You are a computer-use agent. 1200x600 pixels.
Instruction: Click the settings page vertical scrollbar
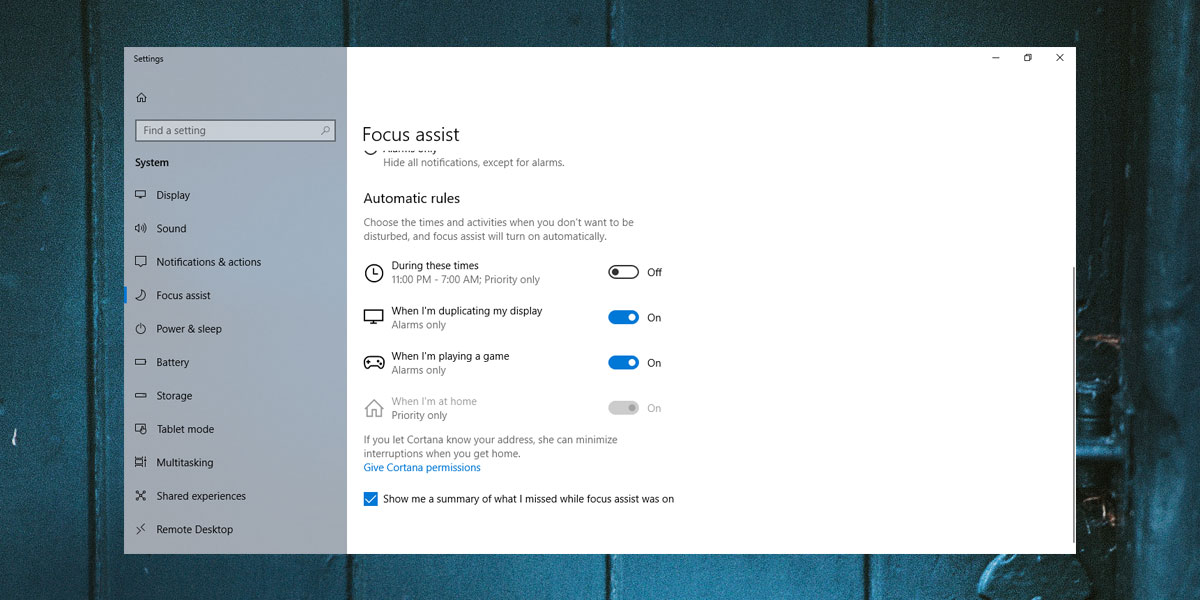point(1072,405)
